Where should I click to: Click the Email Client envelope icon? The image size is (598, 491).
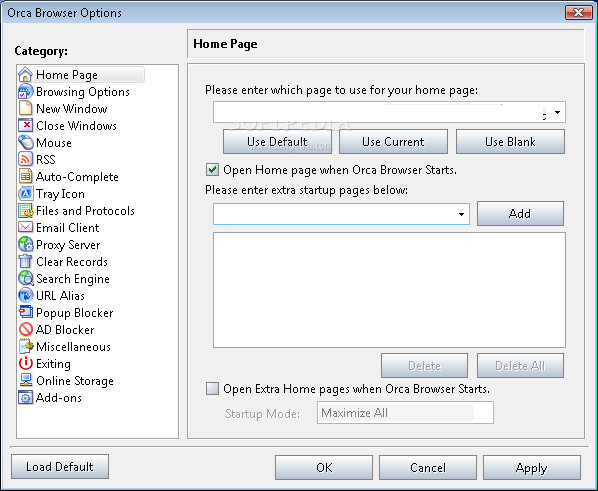(x=26, y=227)
